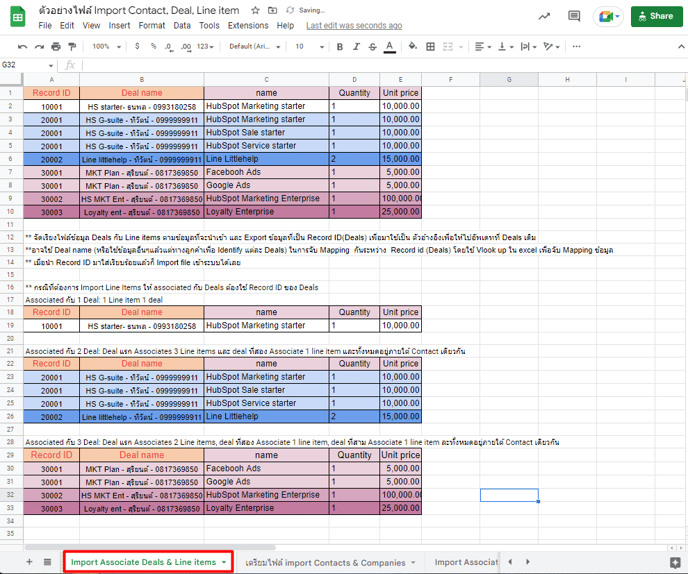Image resolution: width=688 pixels, height=574 pixels.
Task: Open the Extensions menu
Action: point(248,25)
